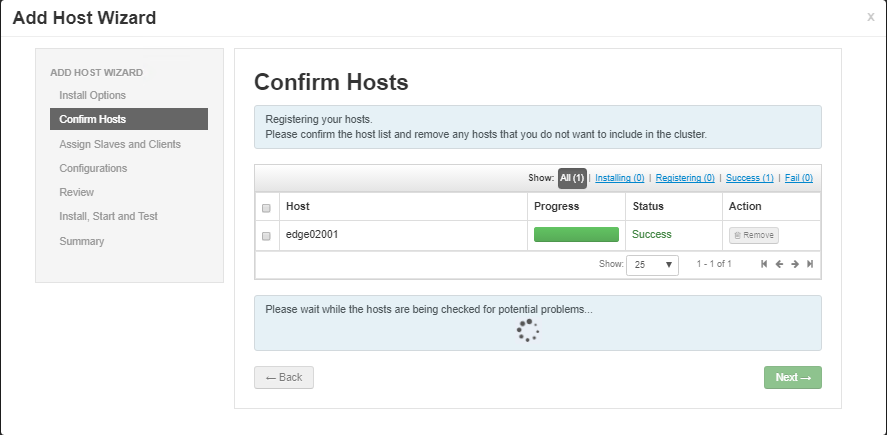This screenshot has height=435, width=887.
Task: Click the Back button
Action: coord(284,377)
